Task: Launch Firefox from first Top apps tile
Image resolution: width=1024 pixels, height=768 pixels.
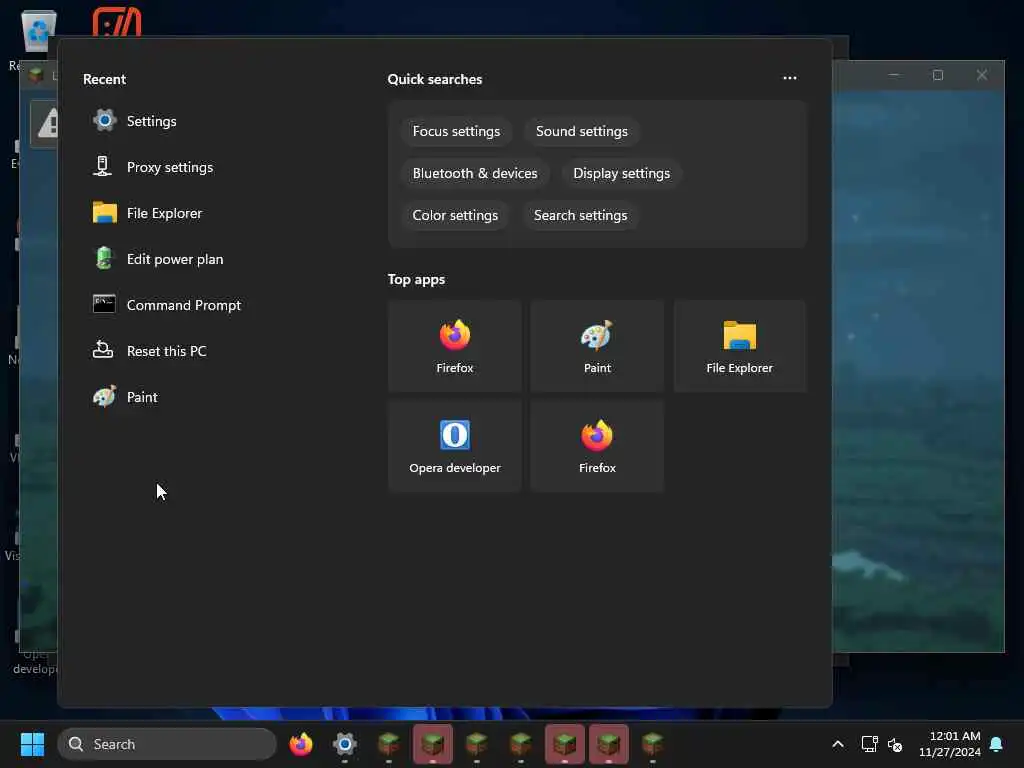Action: (x=455, y=346)
